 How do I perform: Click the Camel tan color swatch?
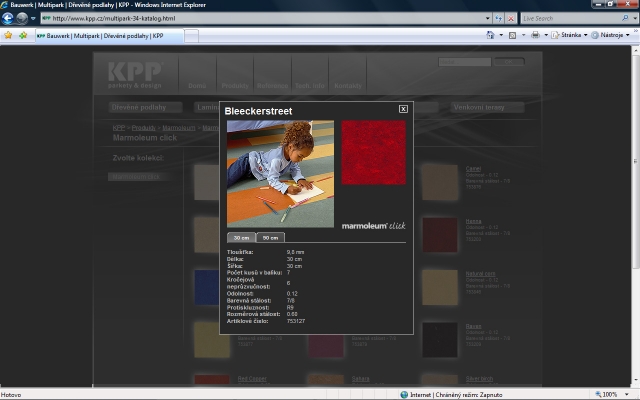coord(440,182)
